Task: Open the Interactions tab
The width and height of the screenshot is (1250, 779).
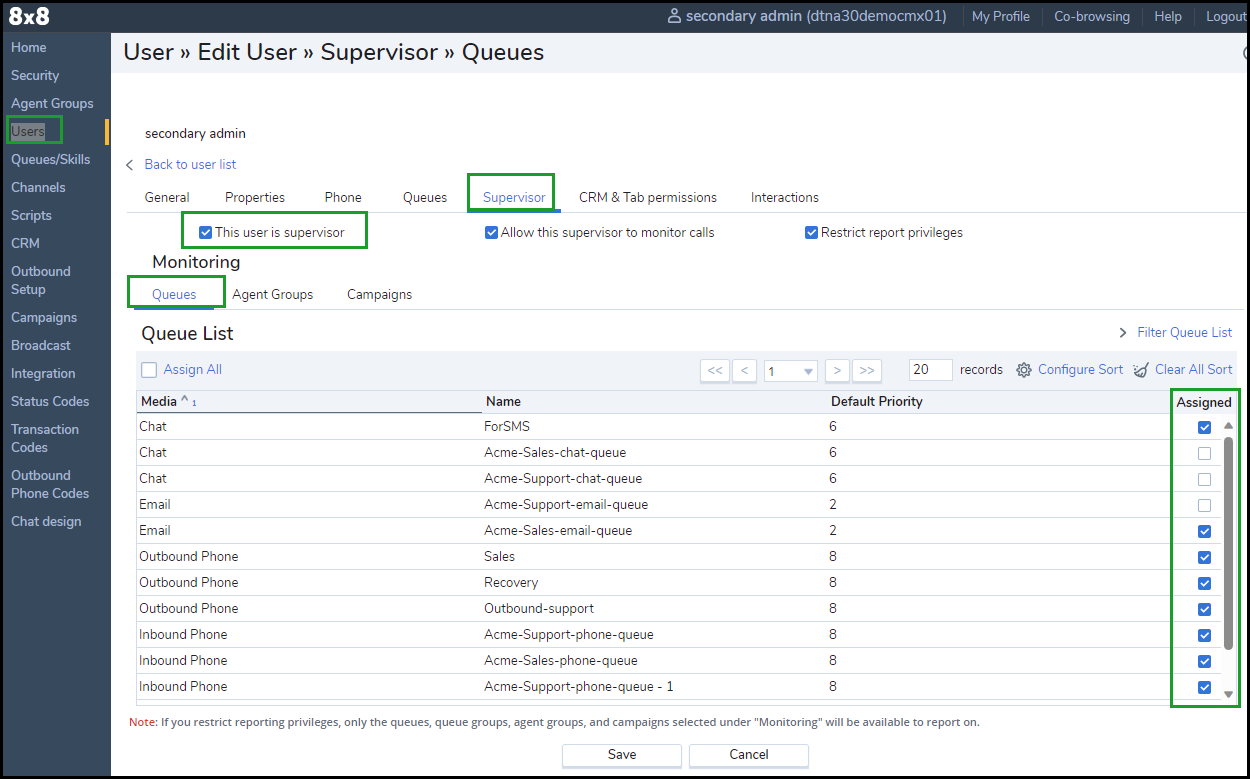Action: pyautogui.click(x=785, y=197)
